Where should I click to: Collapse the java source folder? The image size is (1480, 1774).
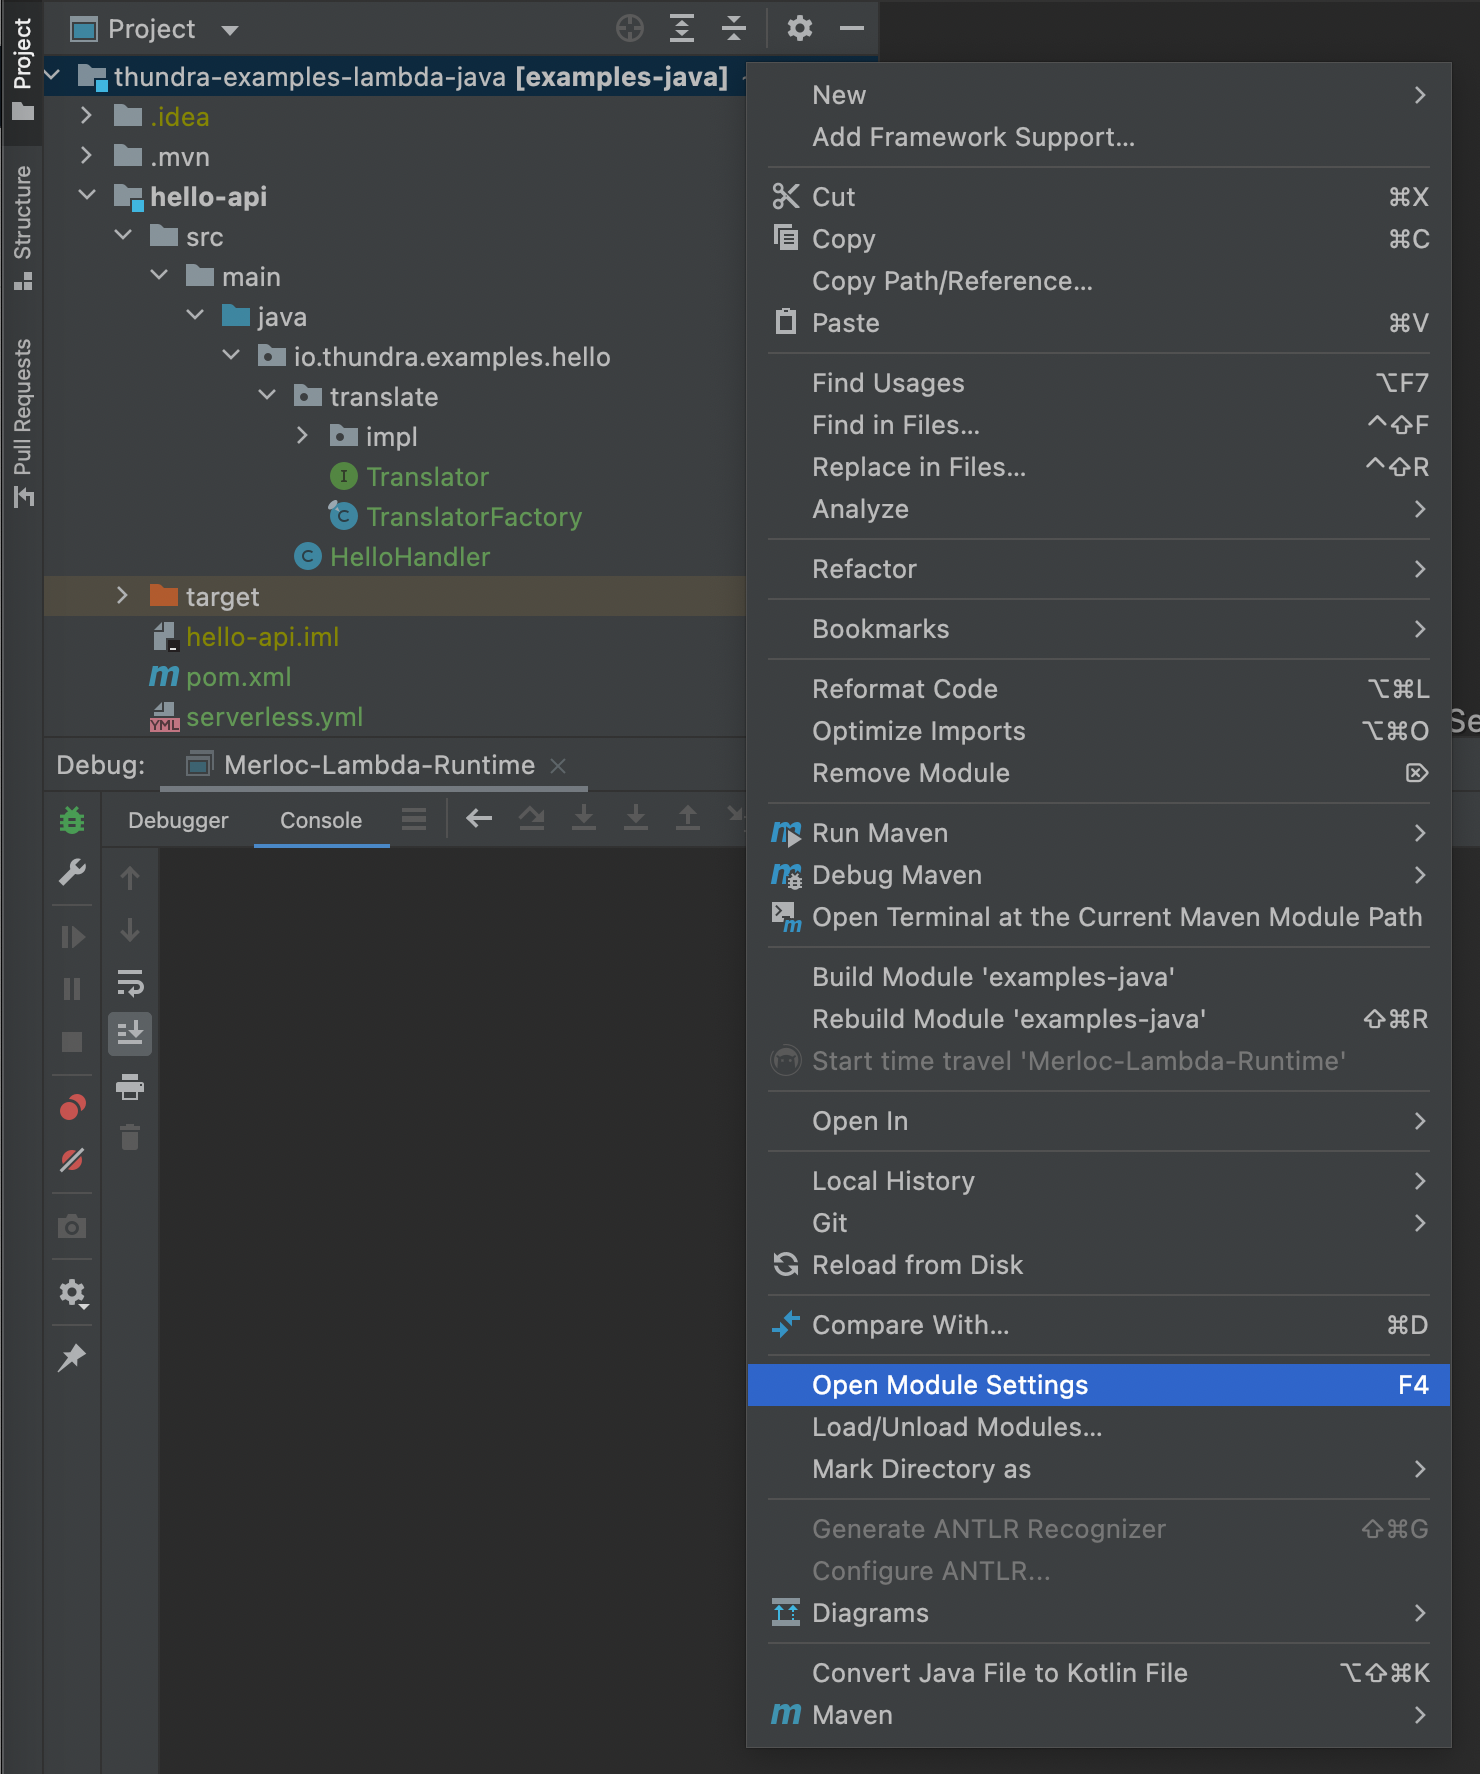click(x=195, y=316)
